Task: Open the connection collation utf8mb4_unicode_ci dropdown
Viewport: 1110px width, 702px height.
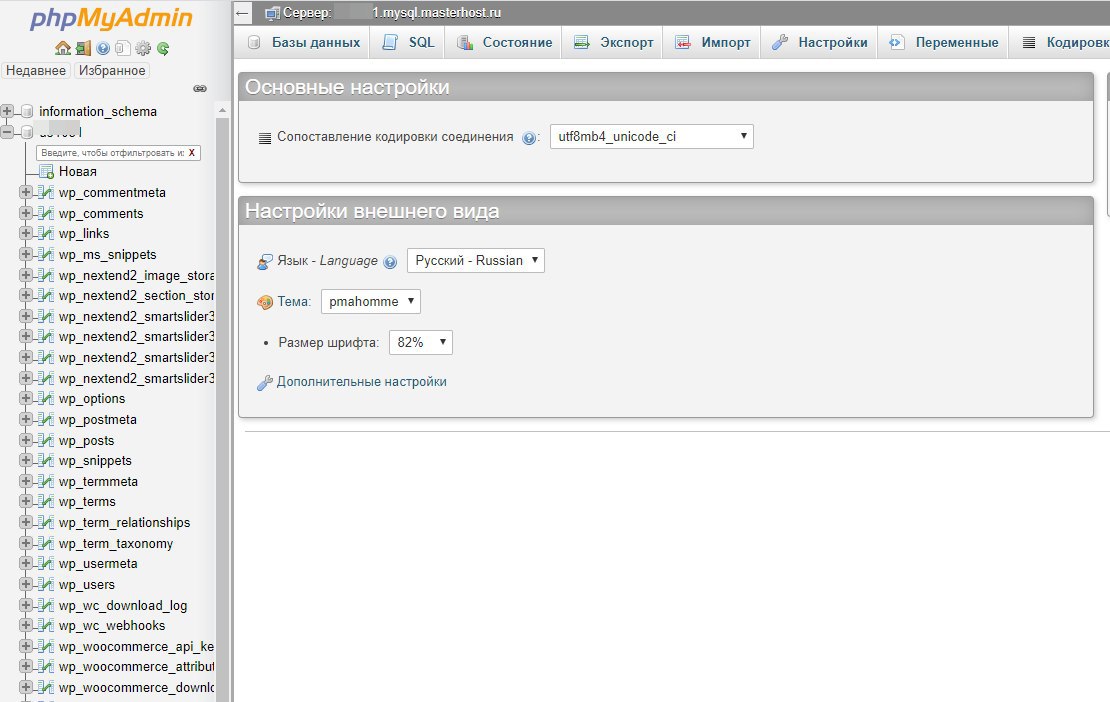Action: pos(651,137)
